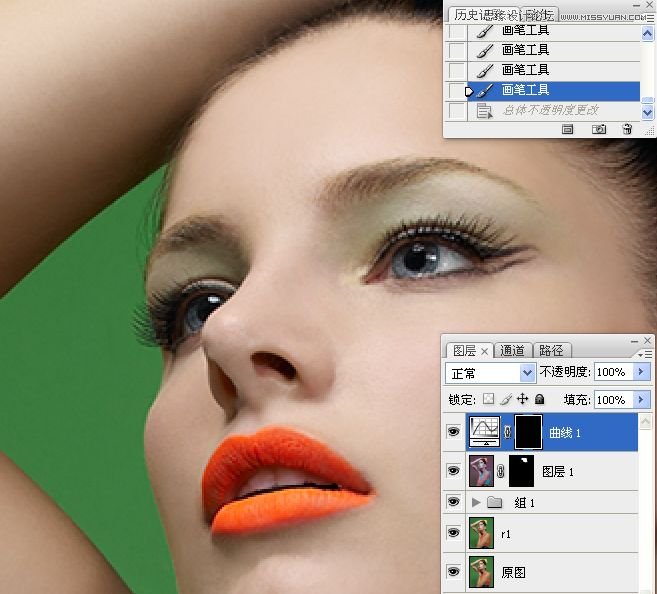Select the 曲线 1 layer name
Image resolution: width=657 pixels, height=594 pixels.
click(x=565, y=433)
